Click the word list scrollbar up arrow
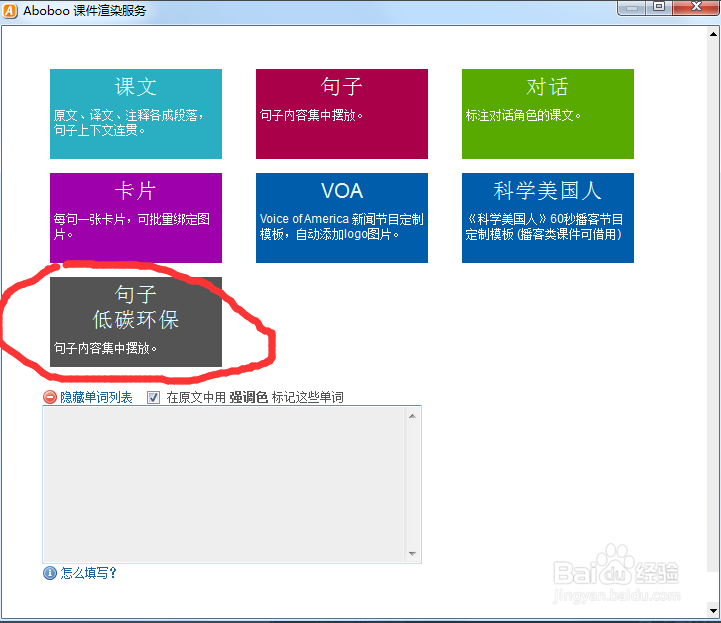 pos(412,416)
